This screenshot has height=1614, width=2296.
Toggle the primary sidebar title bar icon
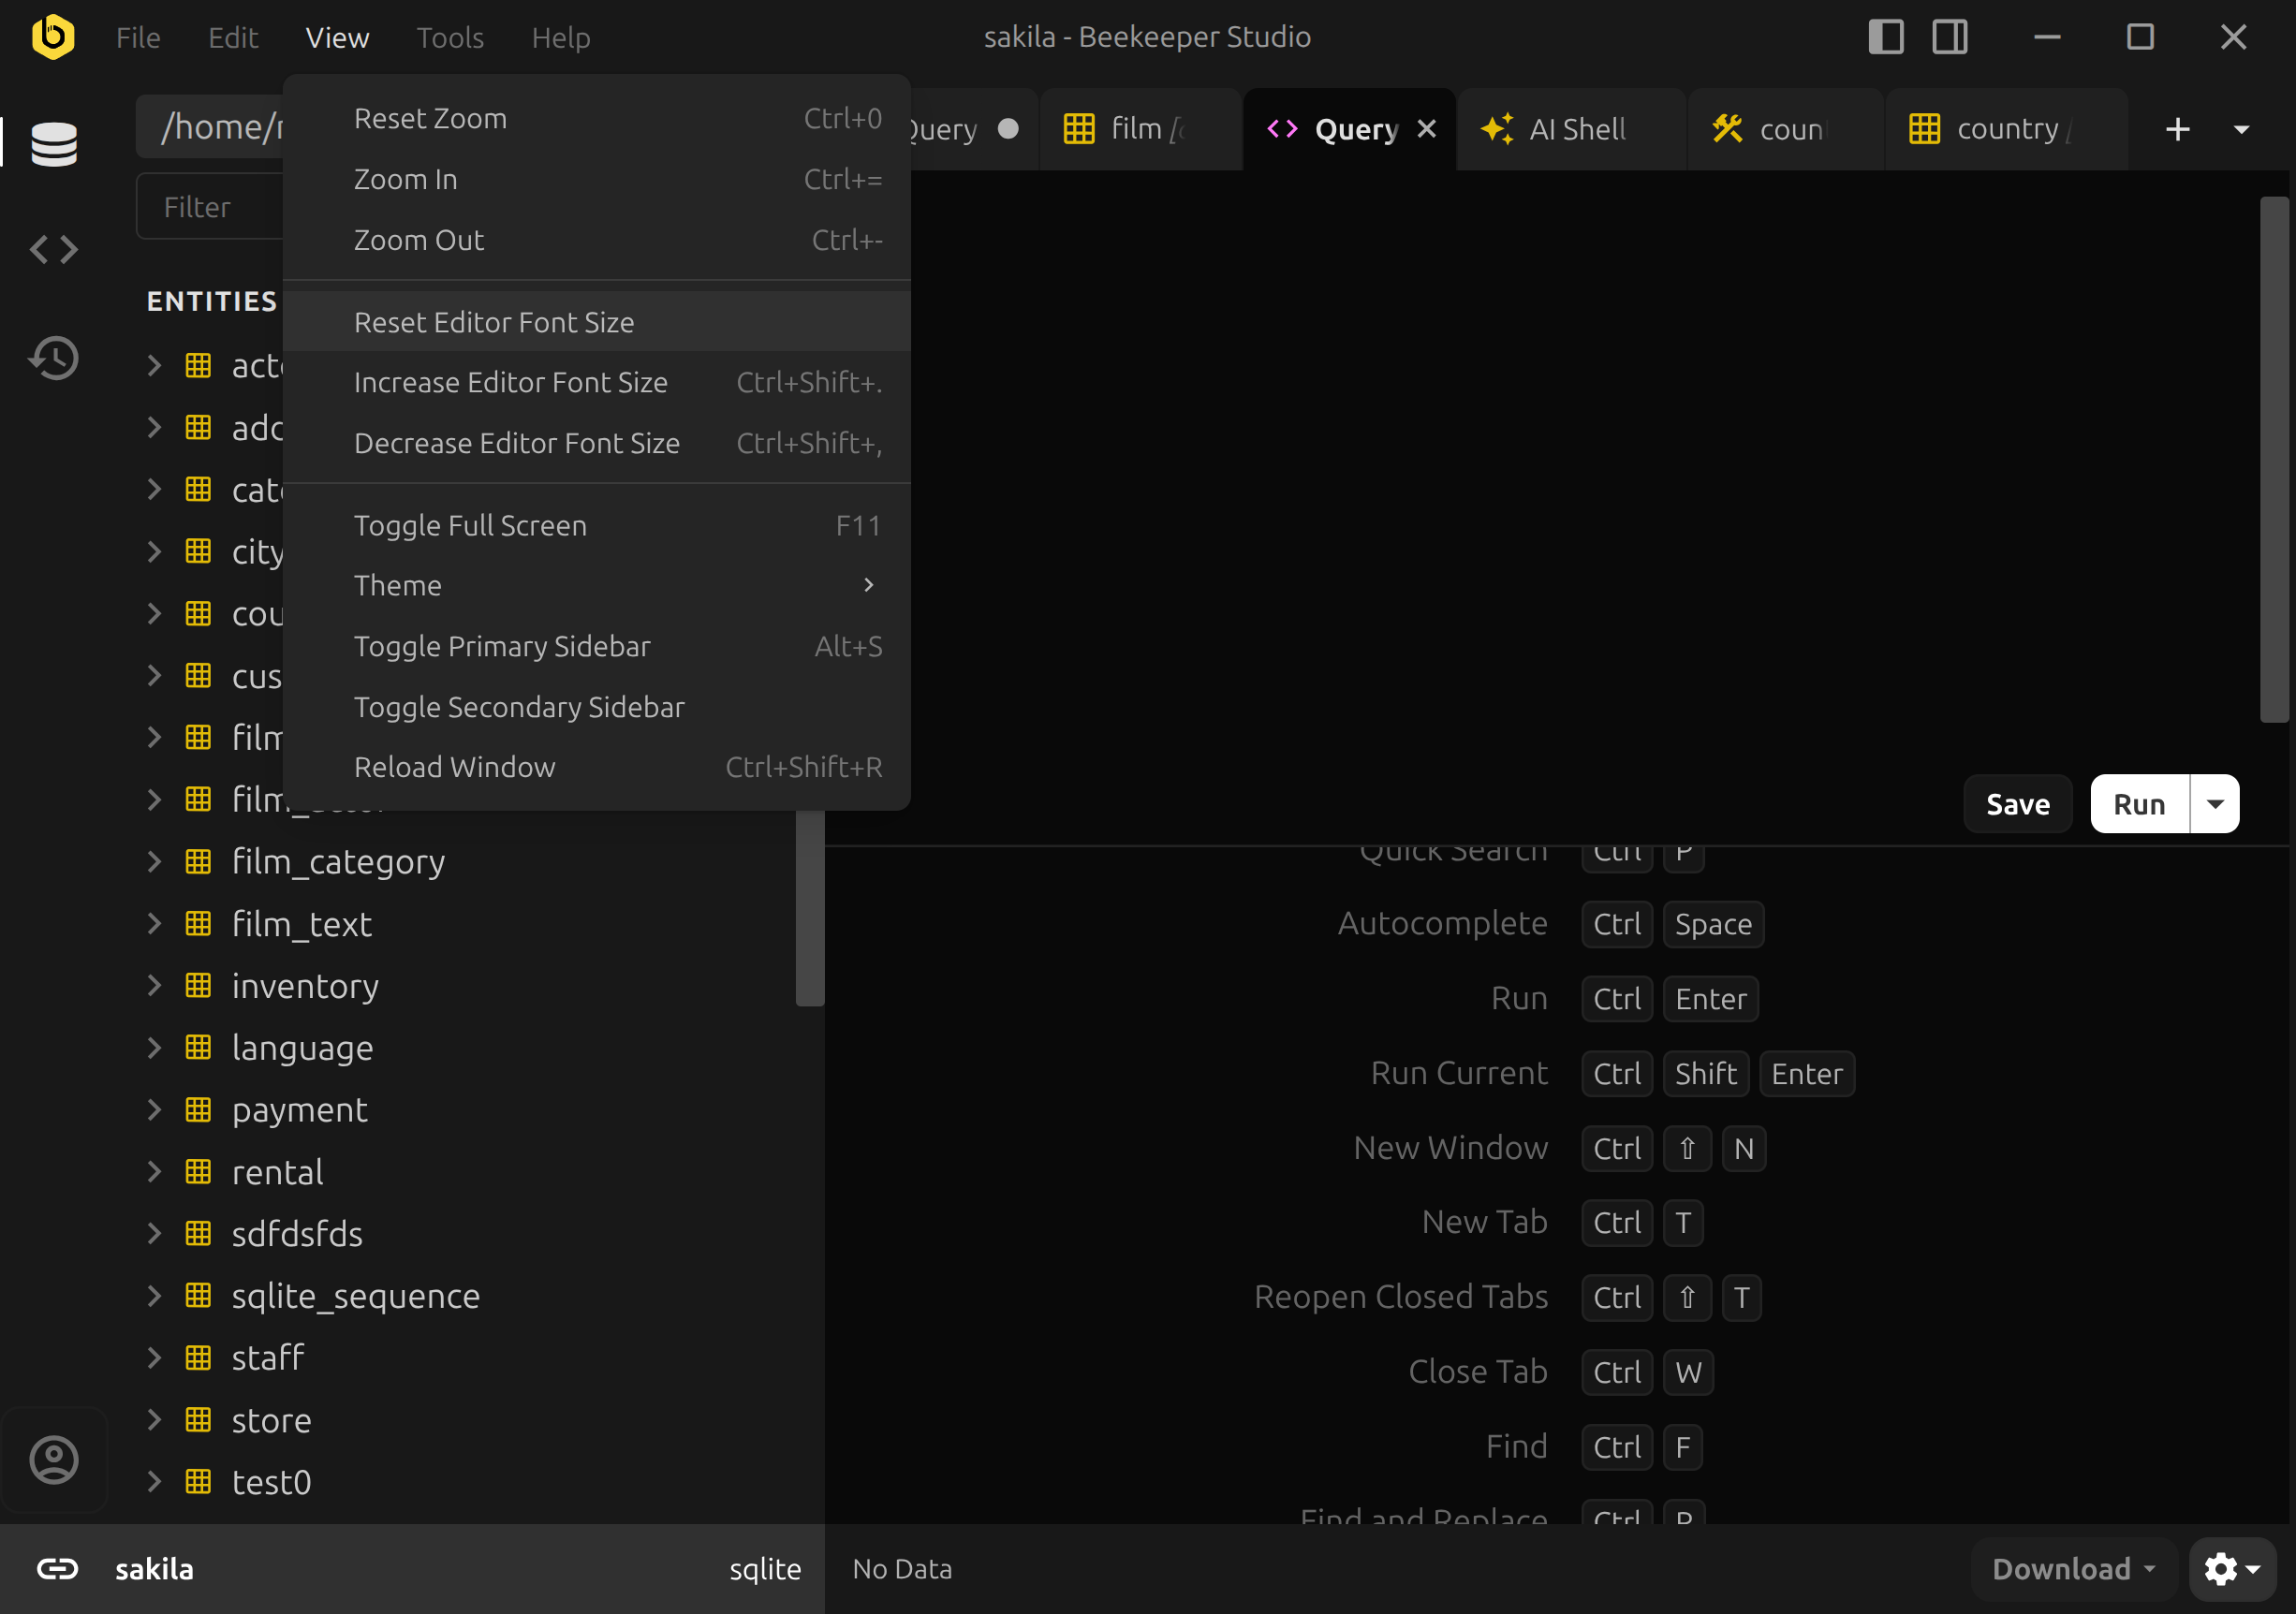coord(1886,37)
